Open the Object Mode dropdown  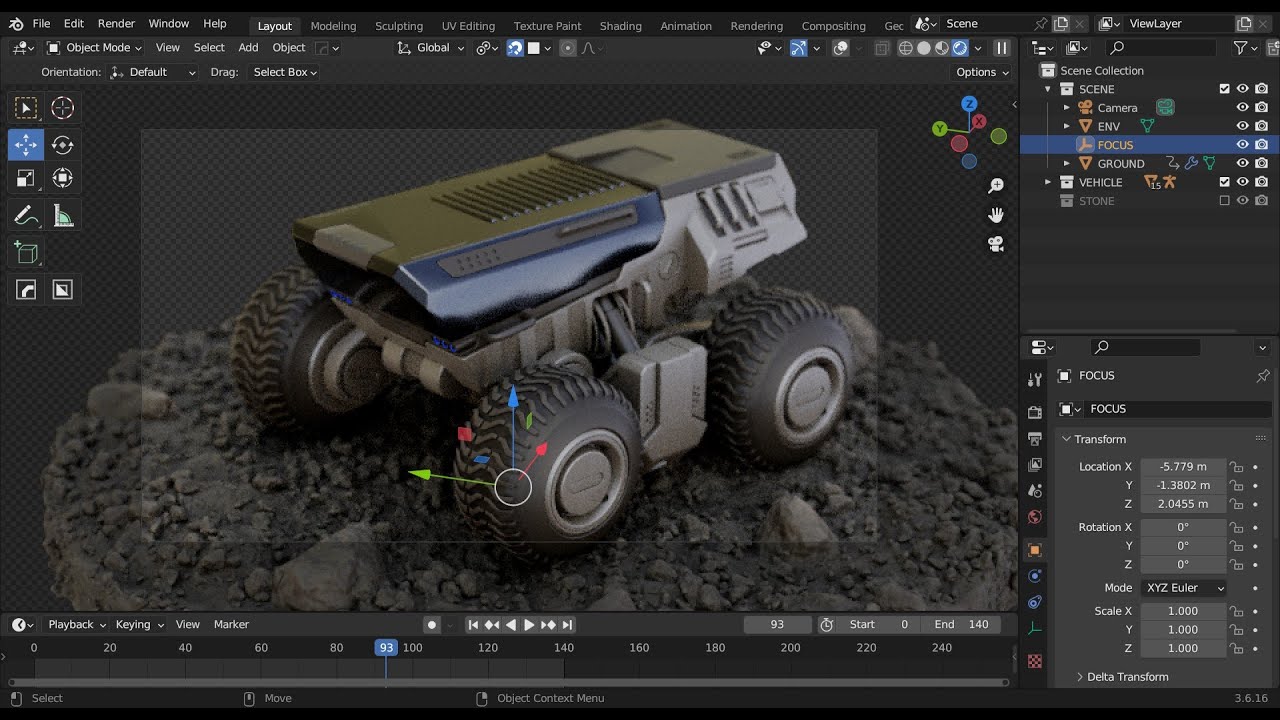95,48
